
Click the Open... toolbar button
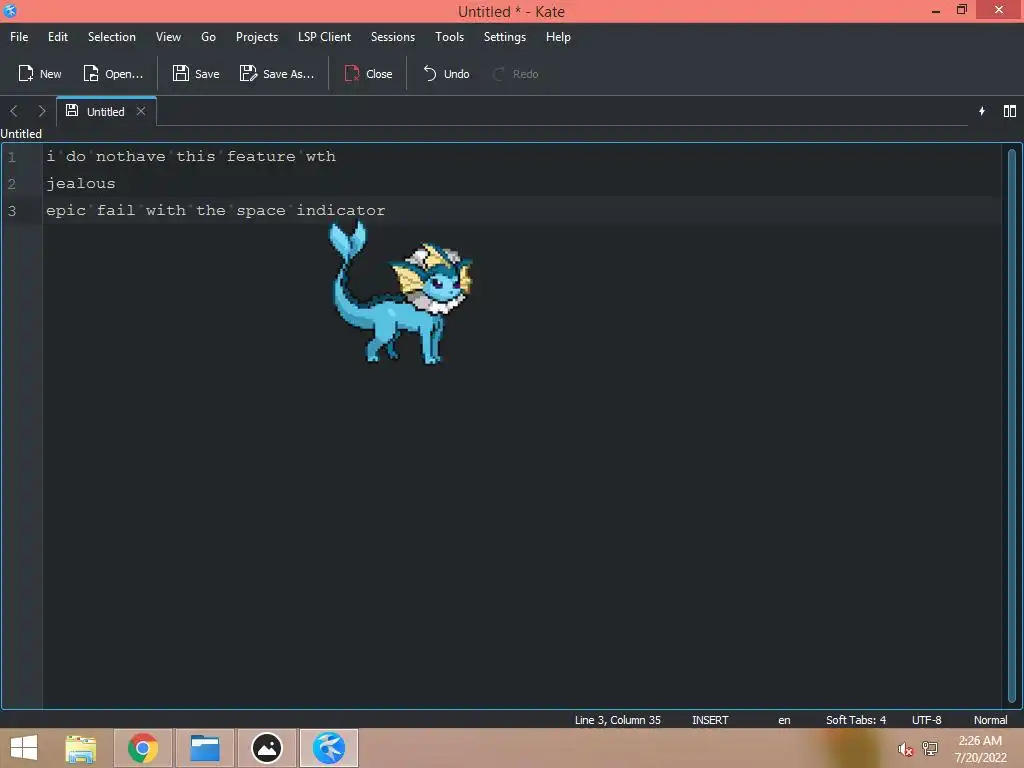point(113,74)
